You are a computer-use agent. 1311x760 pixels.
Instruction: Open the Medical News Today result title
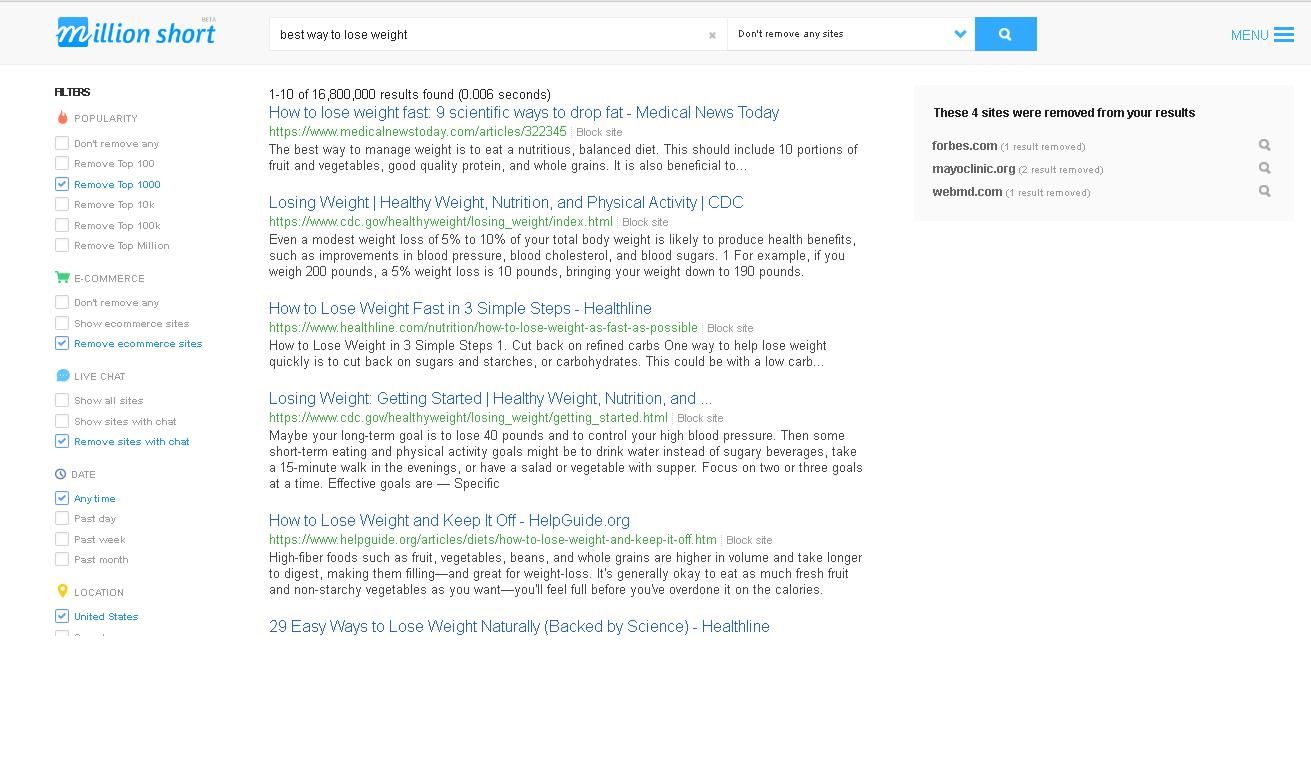[x=524, y=113]
